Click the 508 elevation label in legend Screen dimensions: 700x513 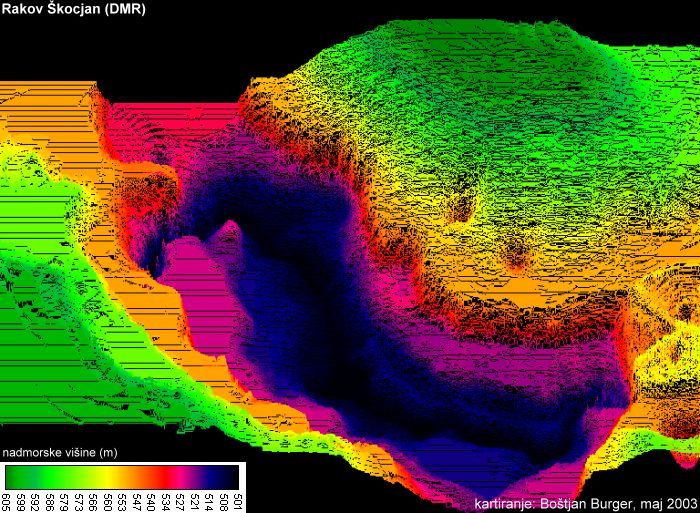pyautogui.click(x=222, y=501)
